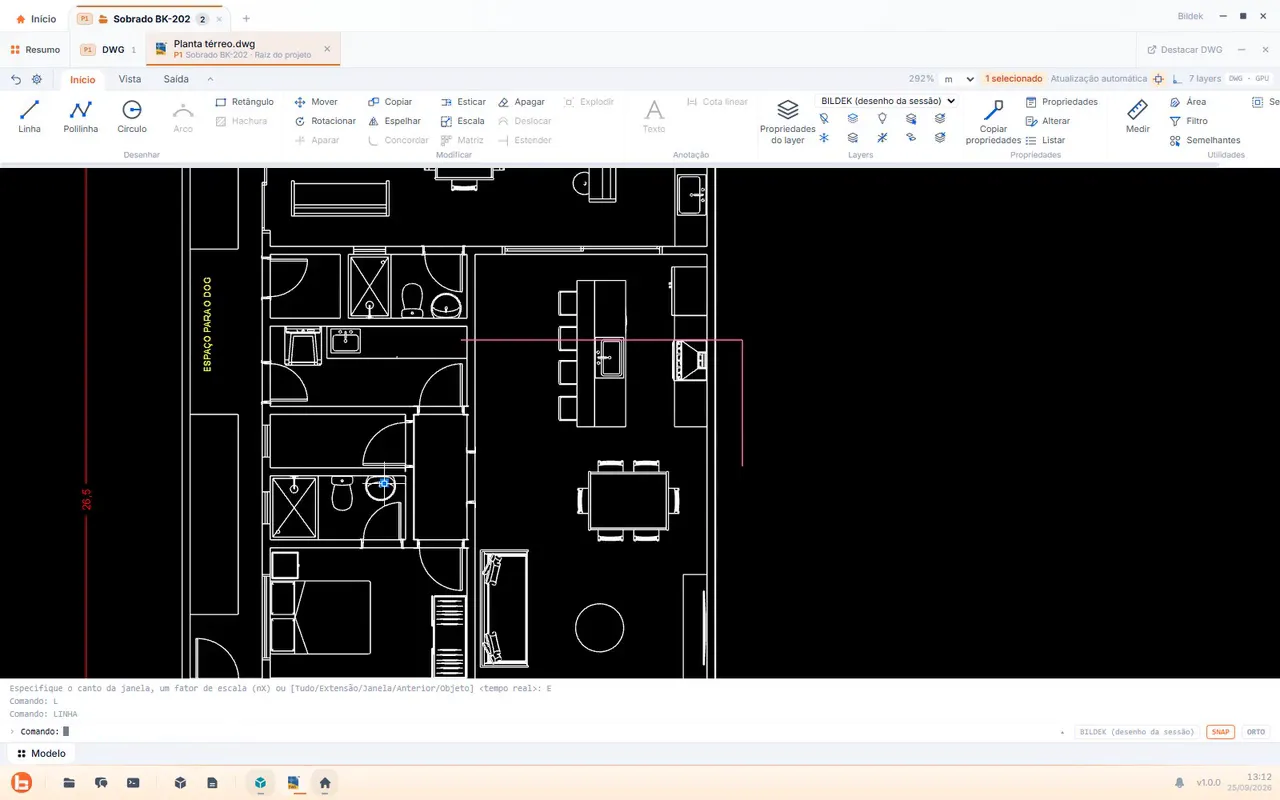Image resolution: width=1280 pixels, height=800 pixels.
Task: Toggle Atualização automática crosshair icon
Action: [1158, 79]
